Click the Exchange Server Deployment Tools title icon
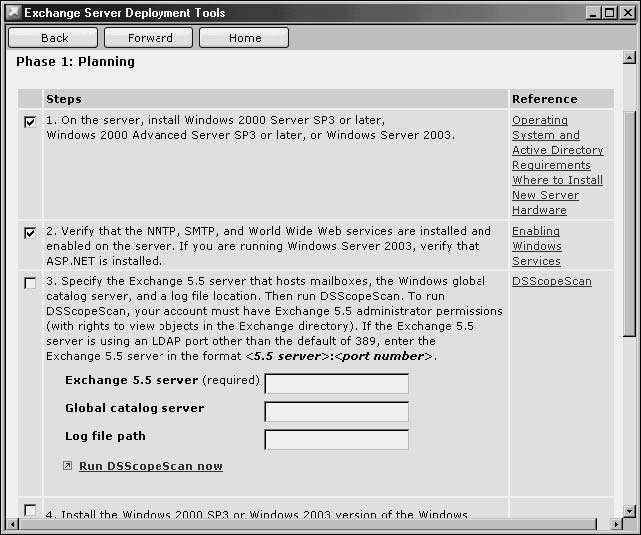 [x=13, y=13]
